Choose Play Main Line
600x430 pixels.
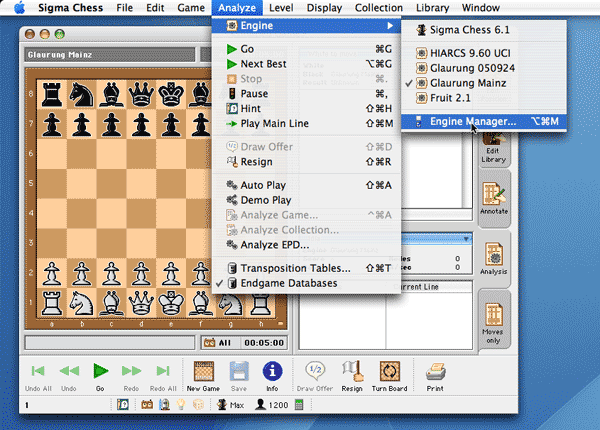(306, 124)
